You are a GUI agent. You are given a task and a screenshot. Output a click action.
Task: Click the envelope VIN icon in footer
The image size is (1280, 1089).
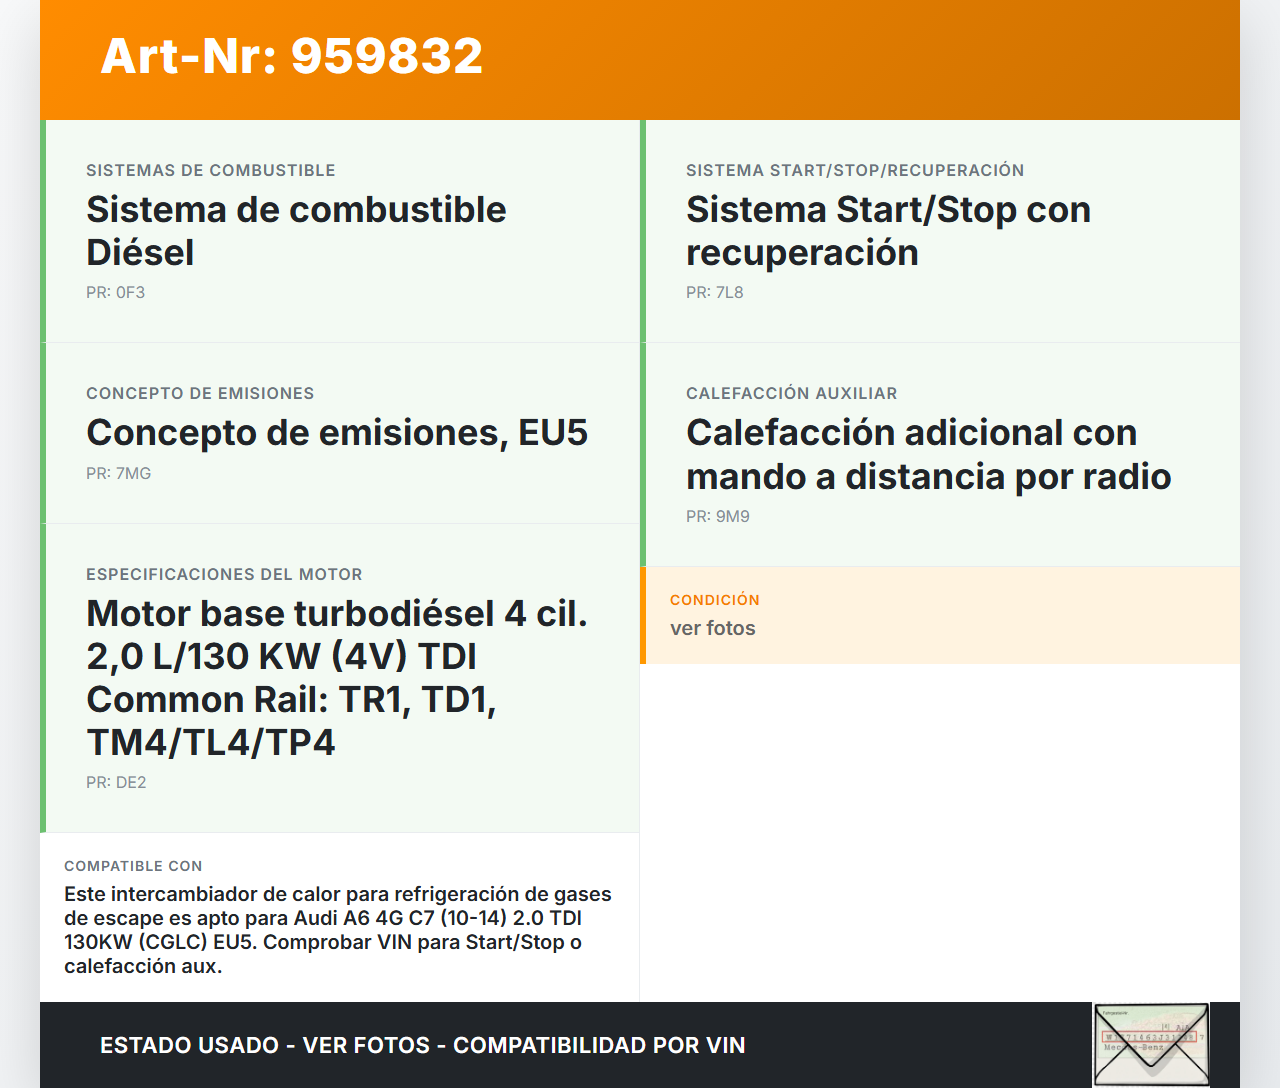(1150, 1045)
